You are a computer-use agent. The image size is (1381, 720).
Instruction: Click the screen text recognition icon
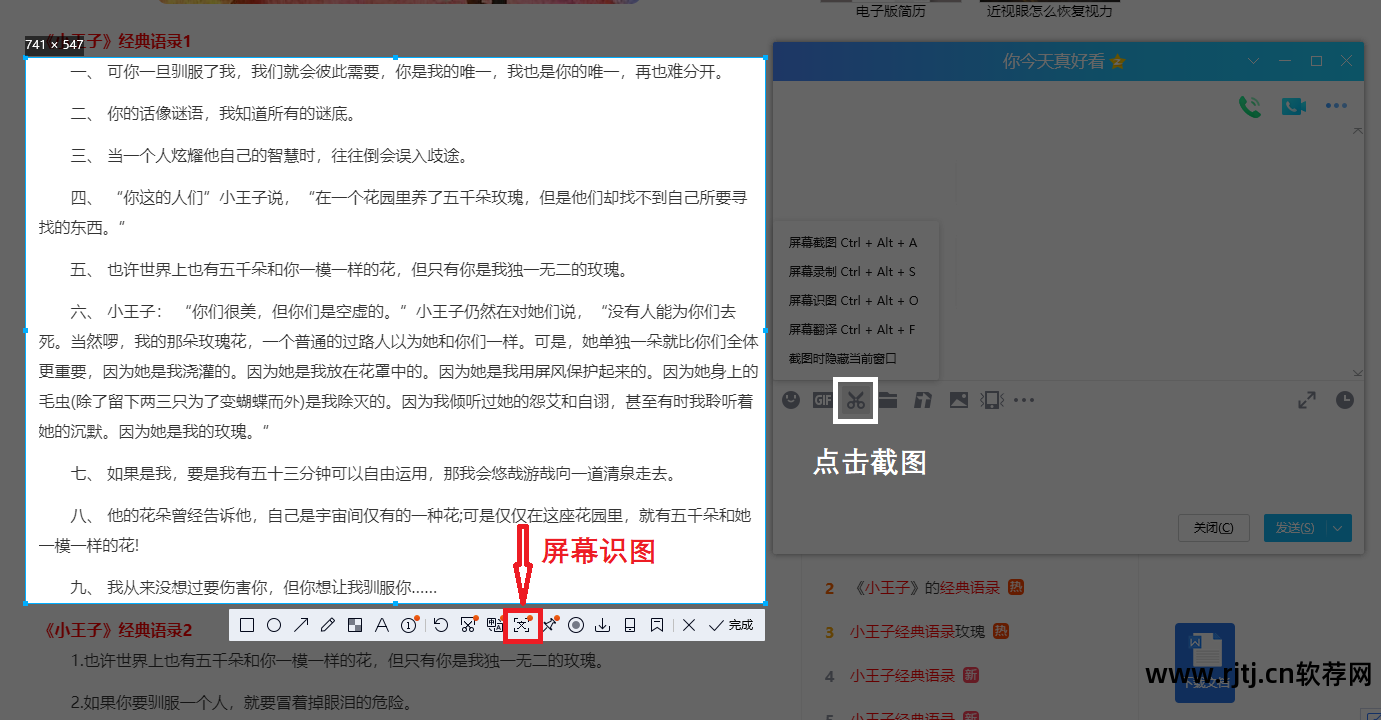pos(522,626)
